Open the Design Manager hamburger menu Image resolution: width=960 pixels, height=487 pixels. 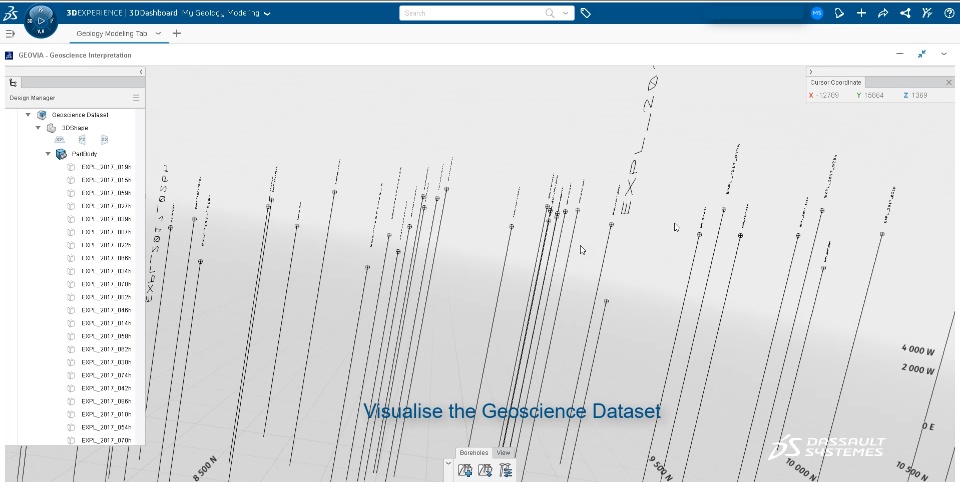tap(136, 97)
